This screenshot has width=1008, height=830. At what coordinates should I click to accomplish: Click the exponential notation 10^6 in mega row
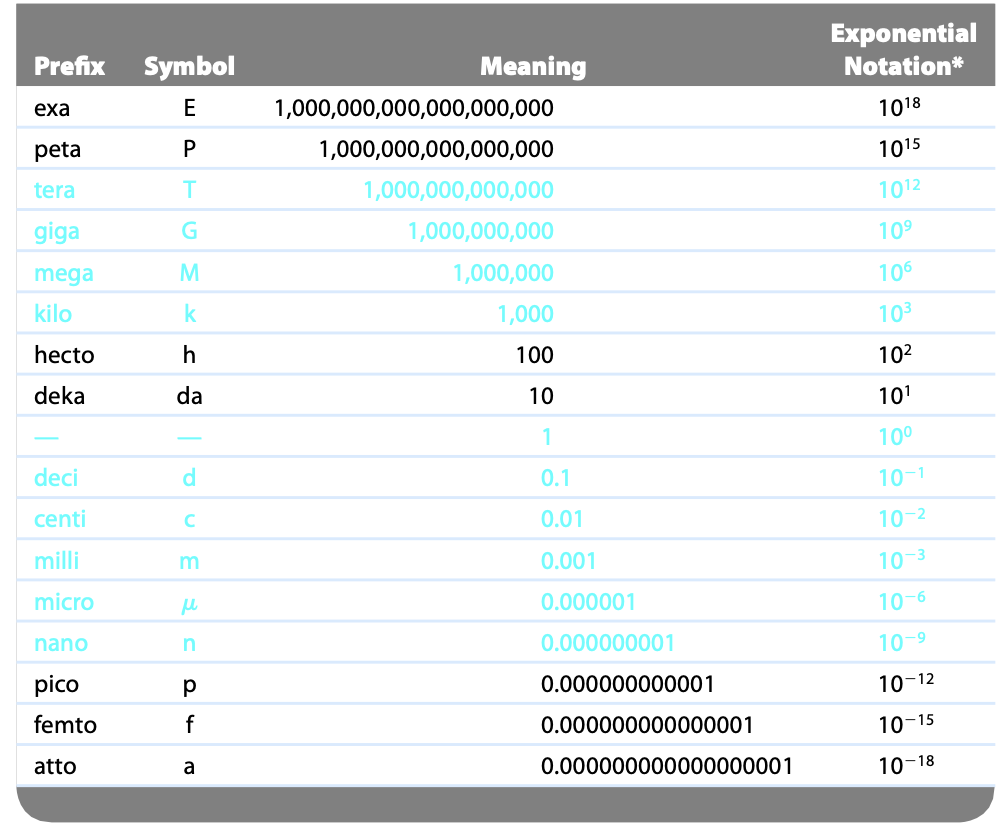[895, 272]
